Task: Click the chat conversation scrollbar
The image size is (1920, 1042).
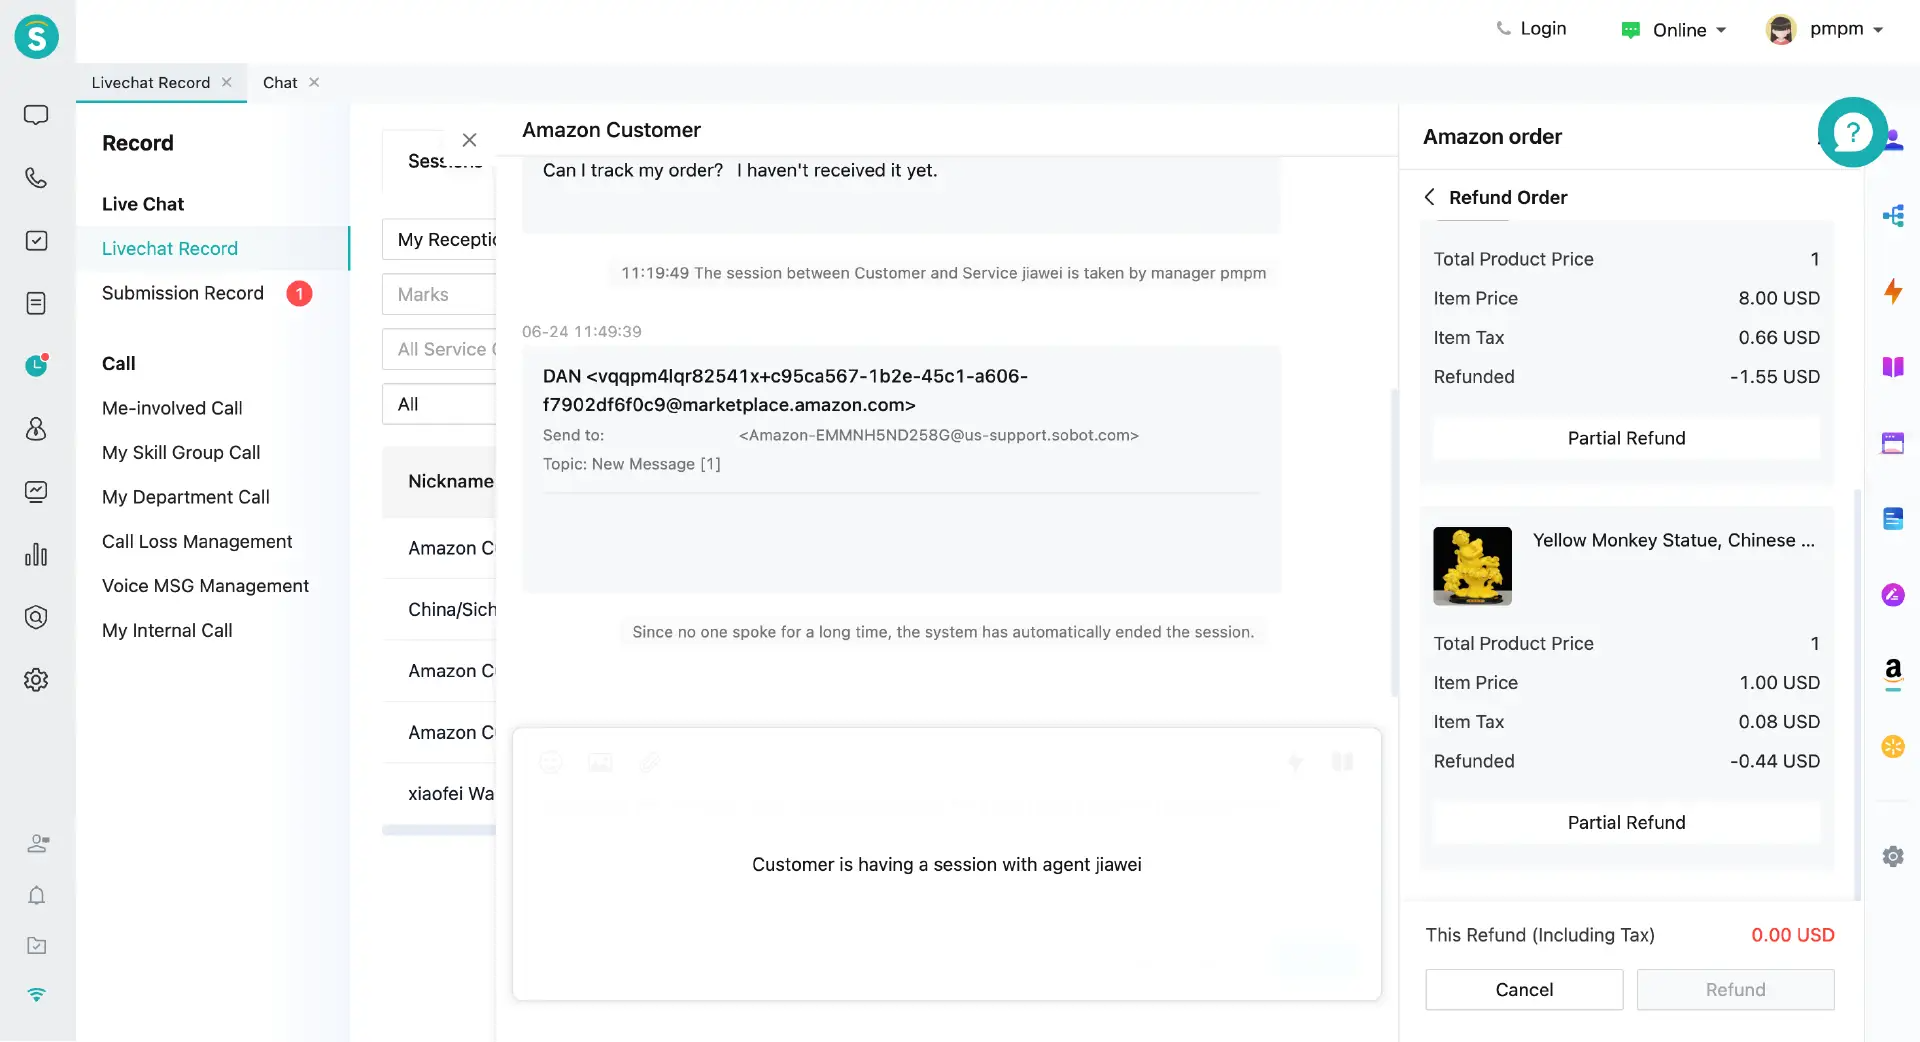Action: point(1394,542)
